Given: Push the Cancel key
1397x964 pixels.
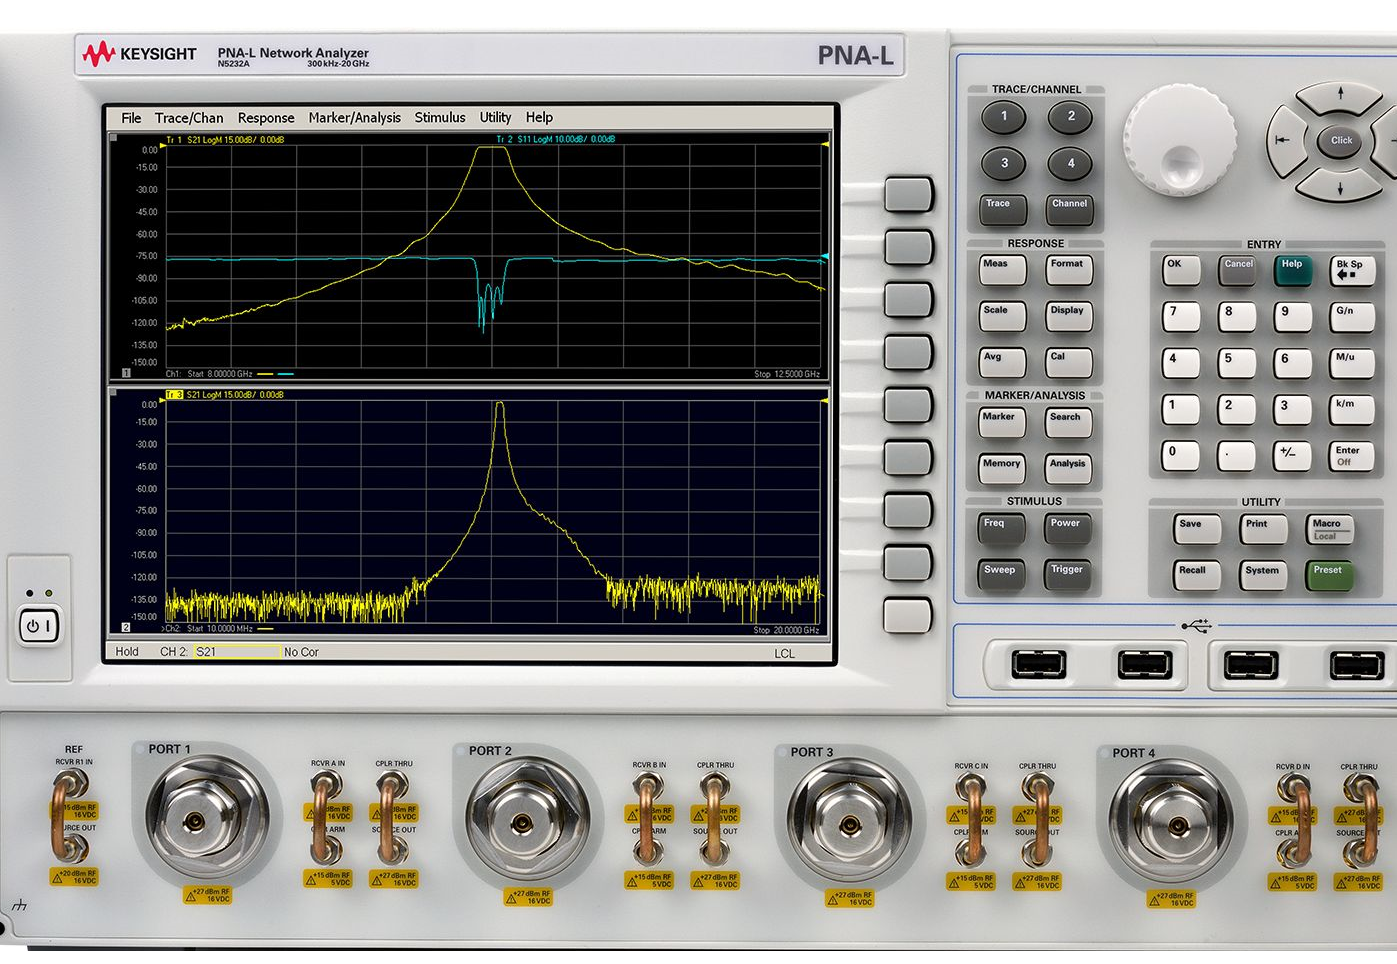Looking at the screenshot, I should point(1238,270).
